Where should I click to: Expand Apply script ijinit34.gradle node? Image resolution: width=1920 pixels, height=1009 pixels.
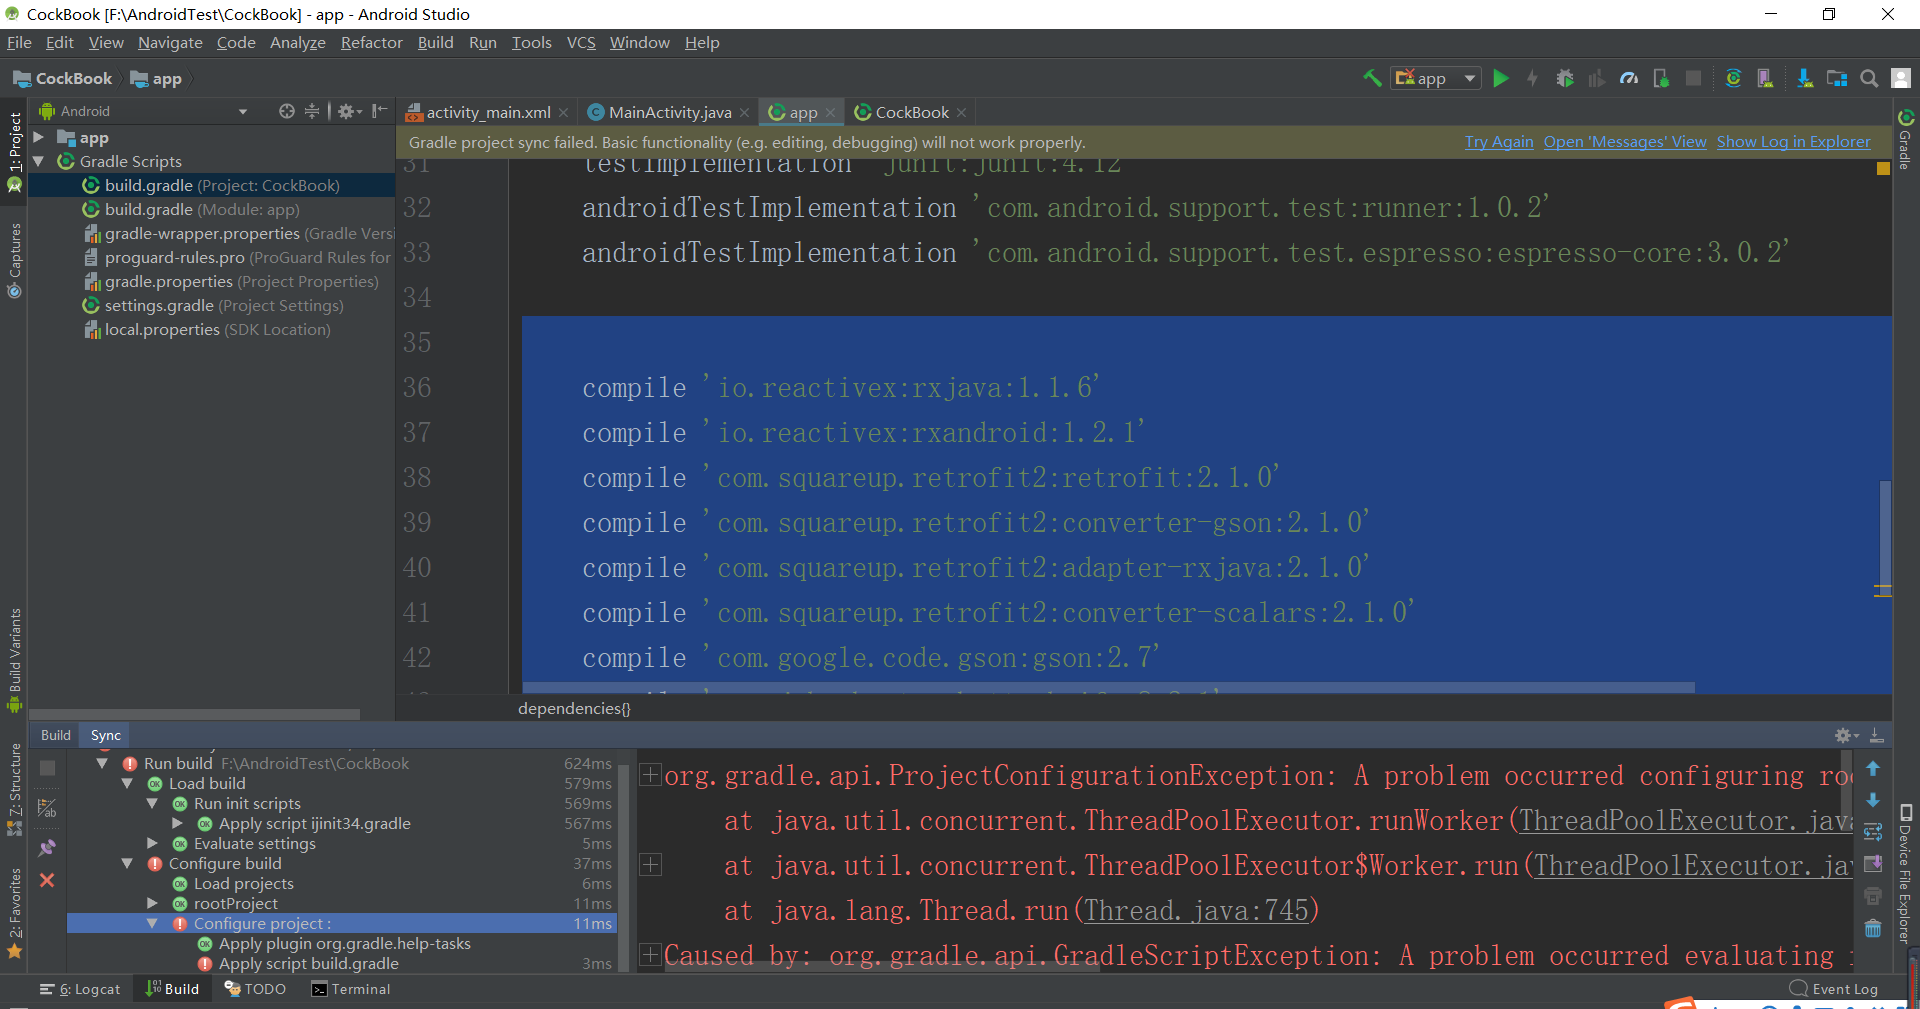click(177, 823)
